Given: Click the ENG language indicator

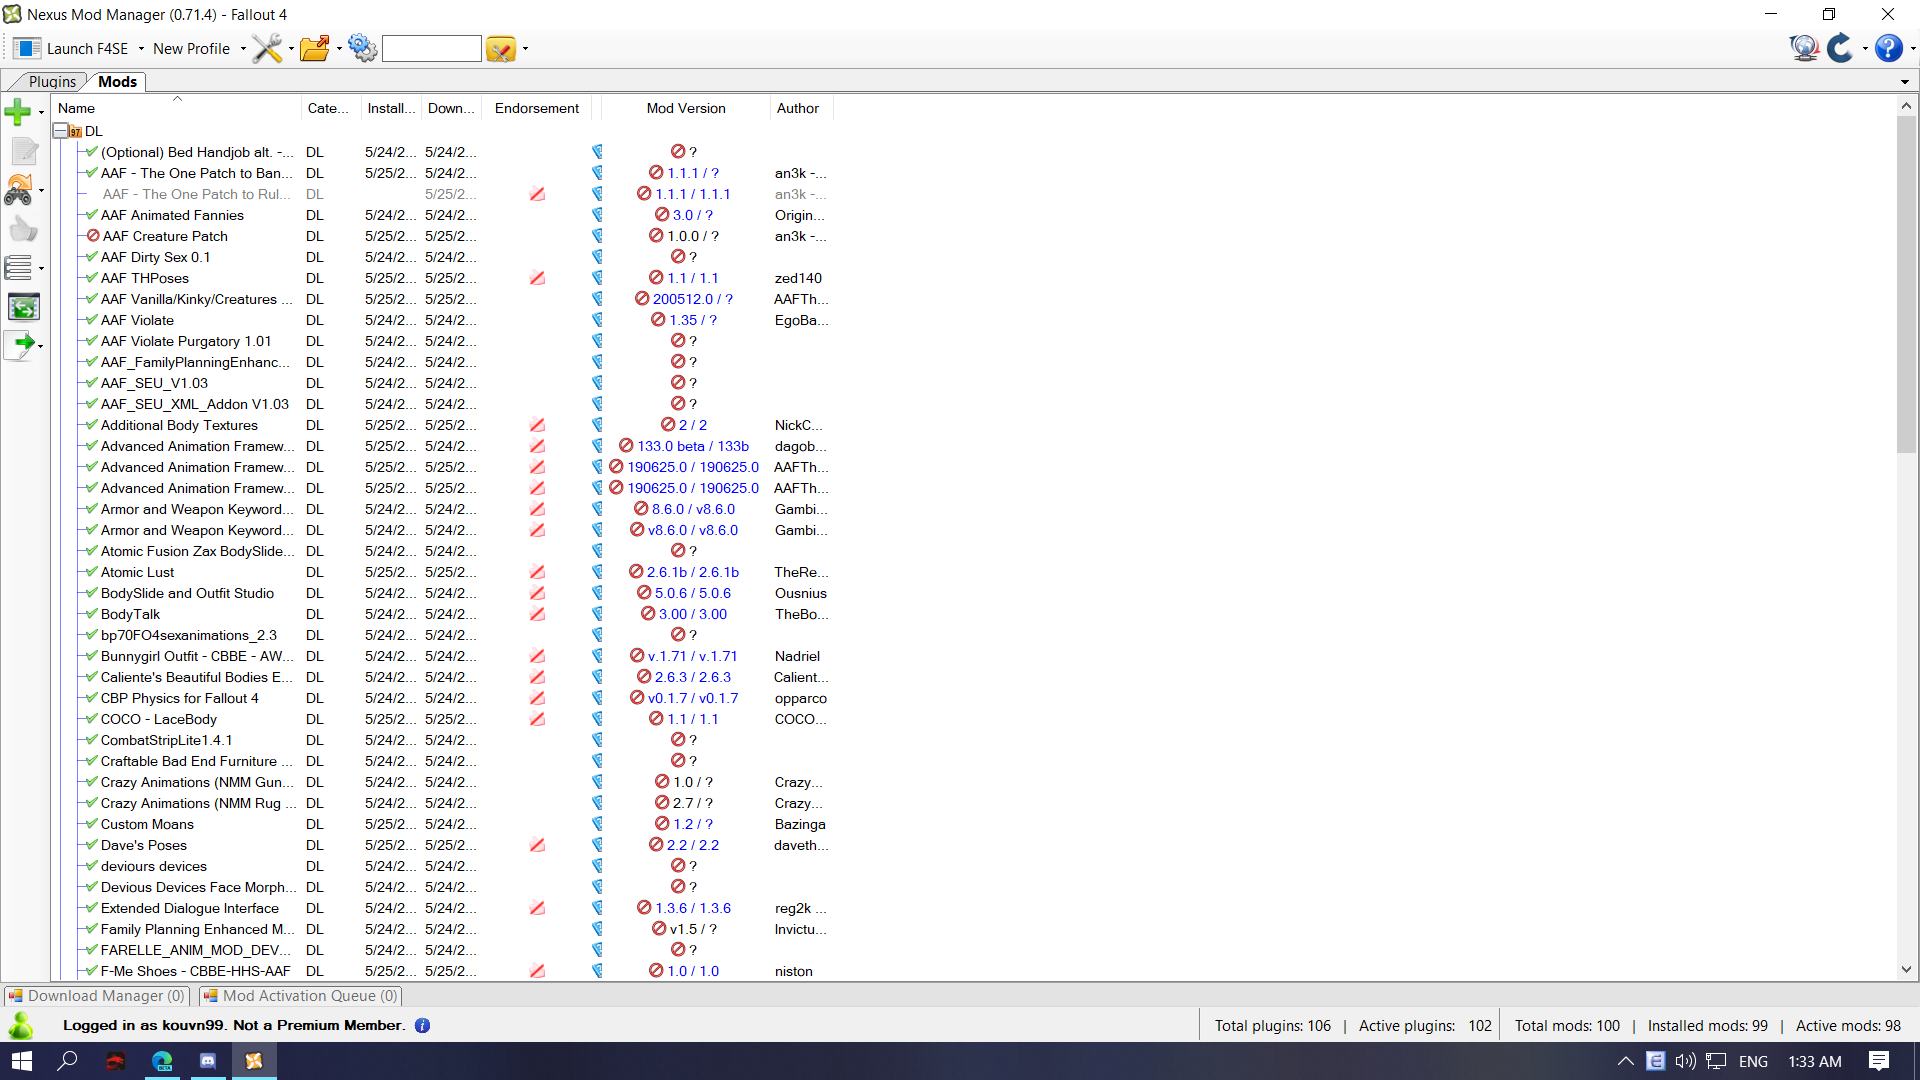Looking at the screenshot, I should (x=1753, y=1061).
